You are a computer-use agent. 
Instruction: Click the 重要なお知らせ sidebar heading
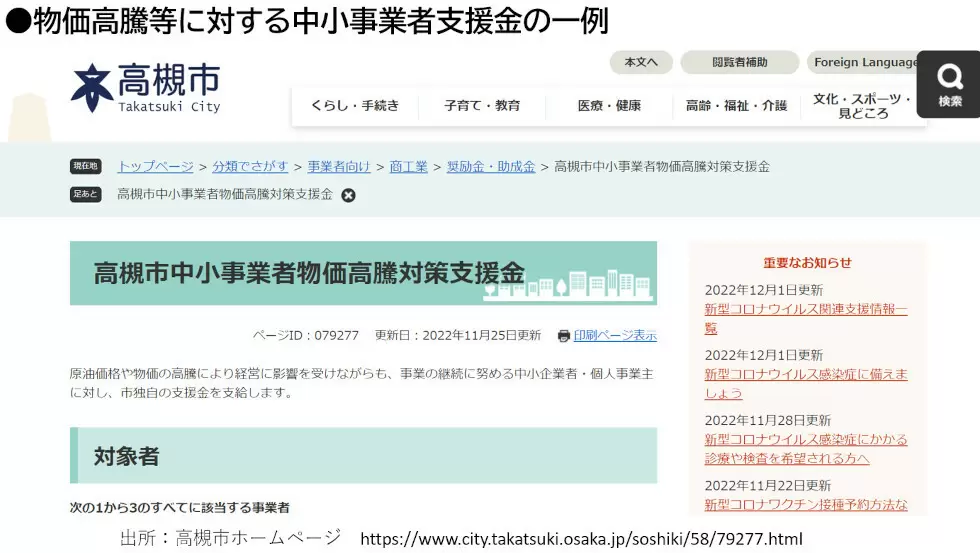(x=808, y=263)
